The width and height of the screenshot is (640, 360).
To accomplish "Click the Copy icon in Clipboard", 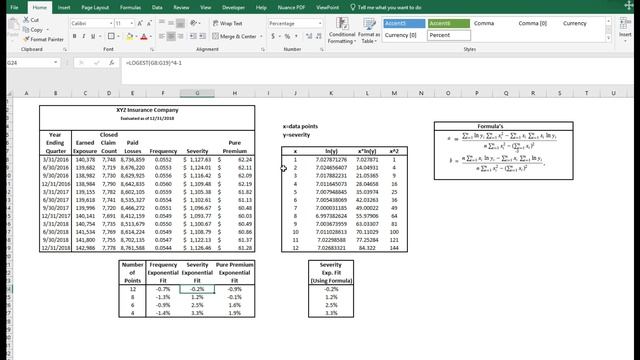I will (x=26, y=30).
